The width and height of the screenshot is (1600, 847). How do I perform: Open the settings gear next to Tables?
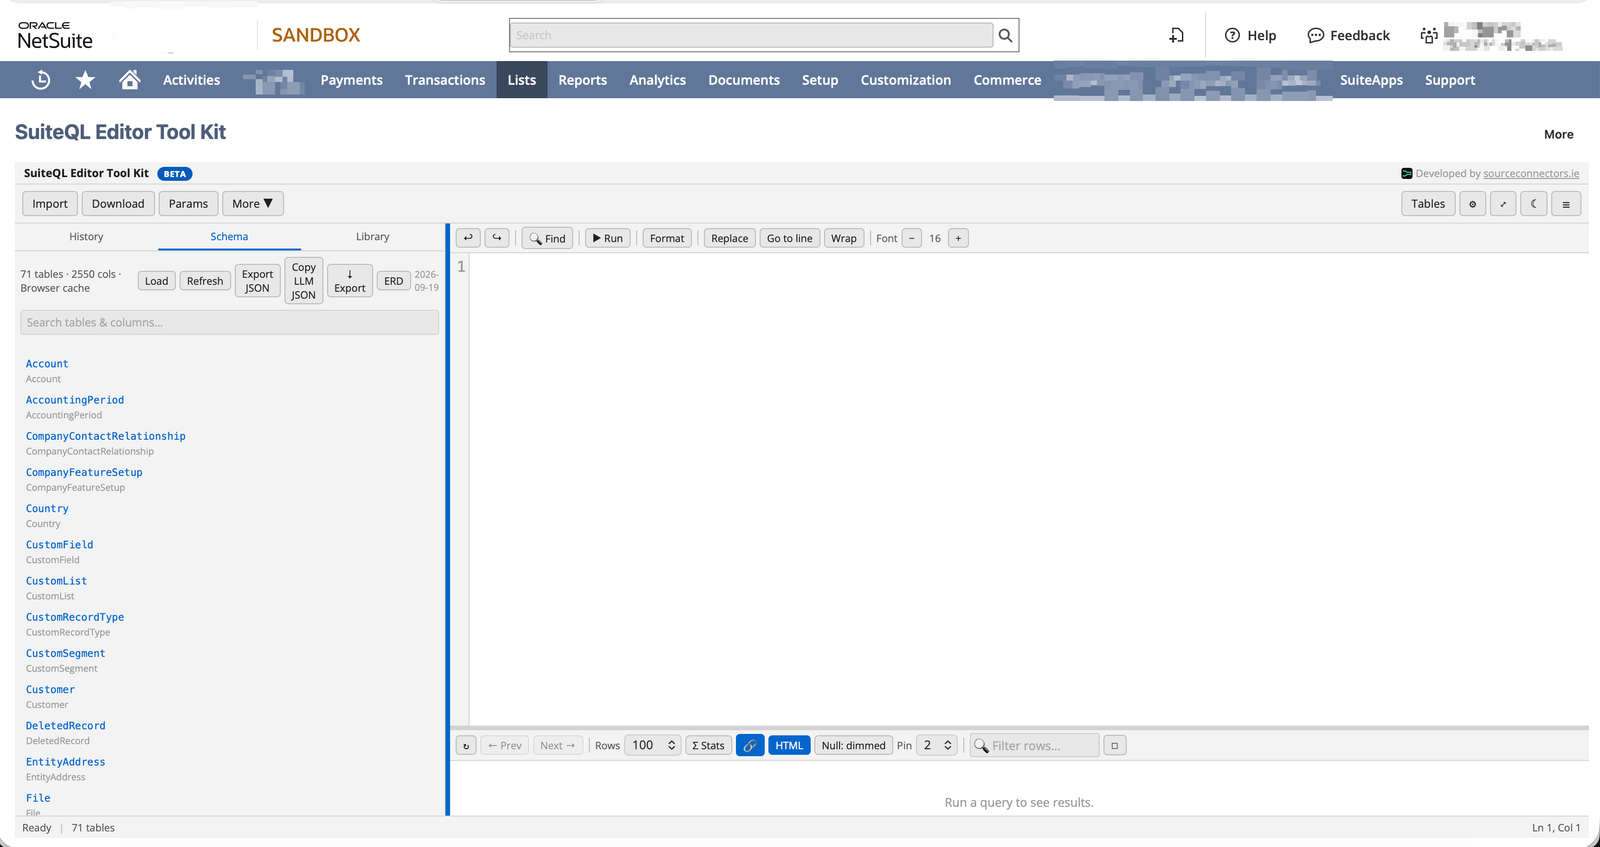1472,204
